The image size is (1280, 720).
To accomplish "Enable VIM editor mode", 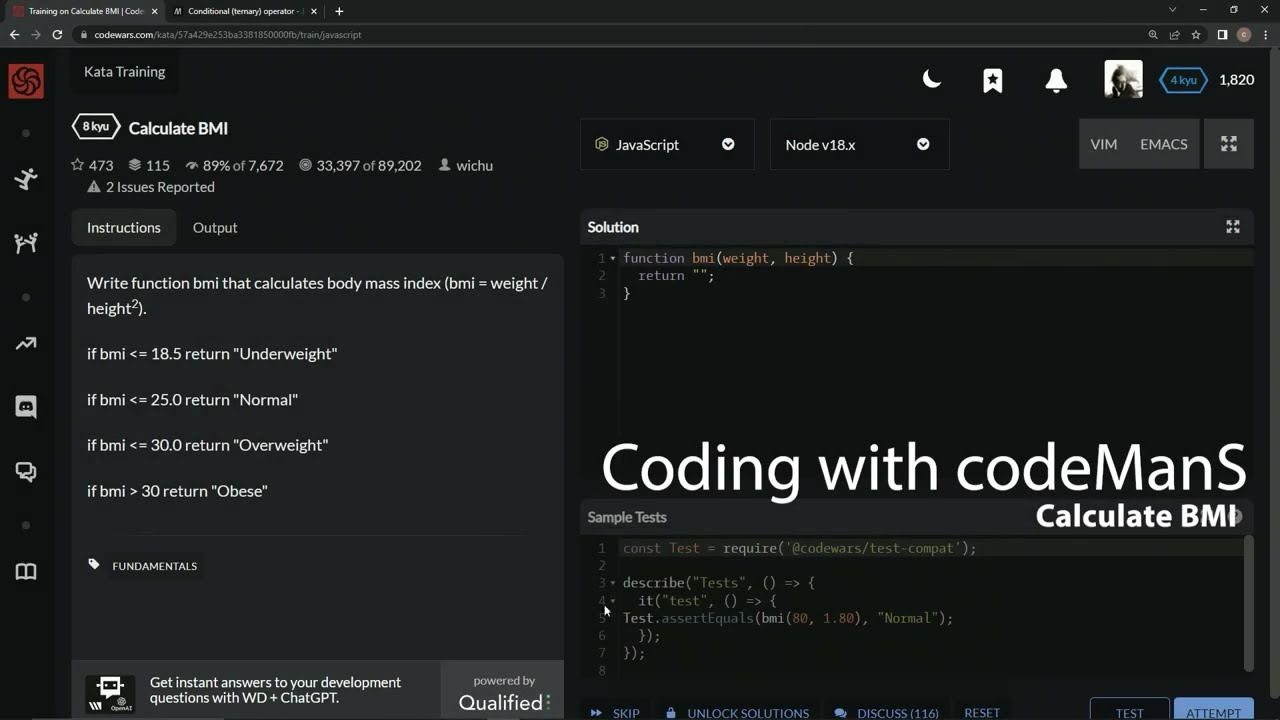I will click(1104, 144).
